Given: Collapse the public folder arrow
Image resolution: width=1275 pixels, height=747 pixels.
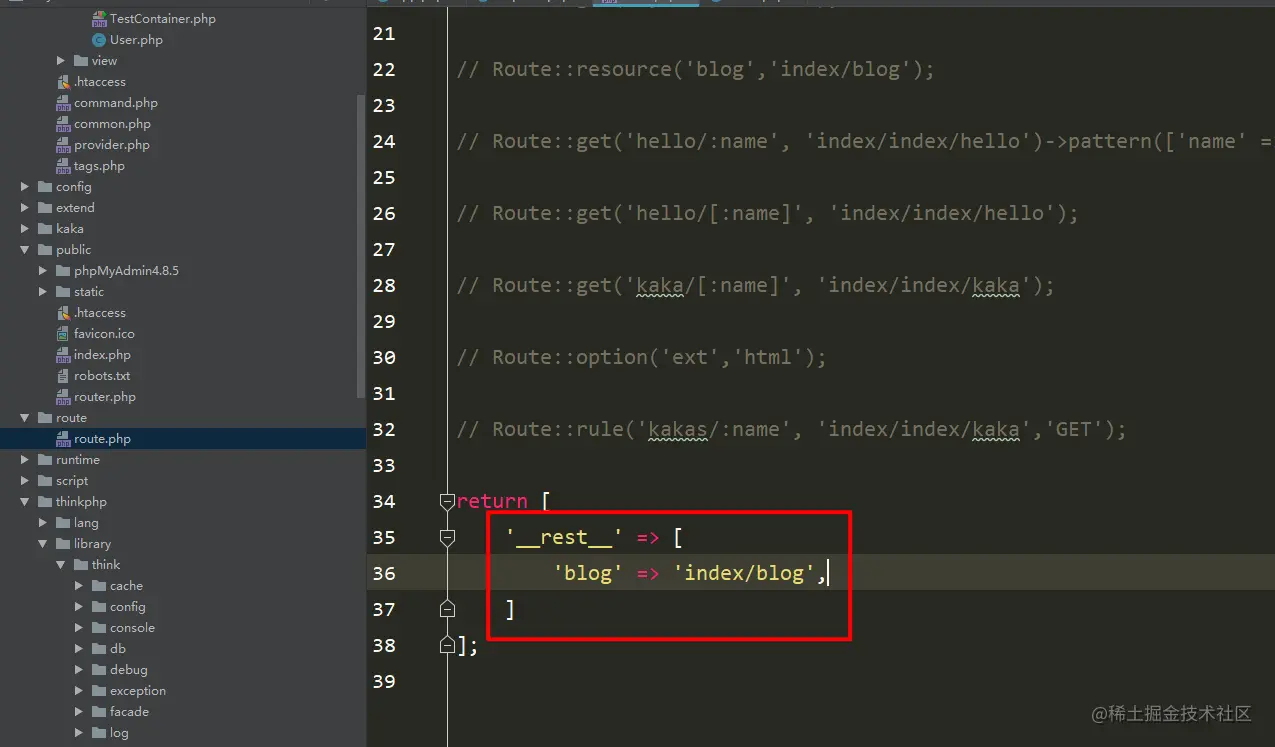Looking at the screenshot, I should coord(25,250).
